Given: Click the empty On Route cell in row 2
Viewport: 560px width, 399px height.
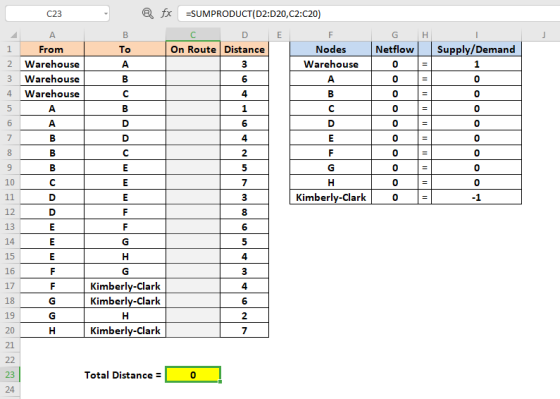Looking at the screenshot, I should coord(193,64).
